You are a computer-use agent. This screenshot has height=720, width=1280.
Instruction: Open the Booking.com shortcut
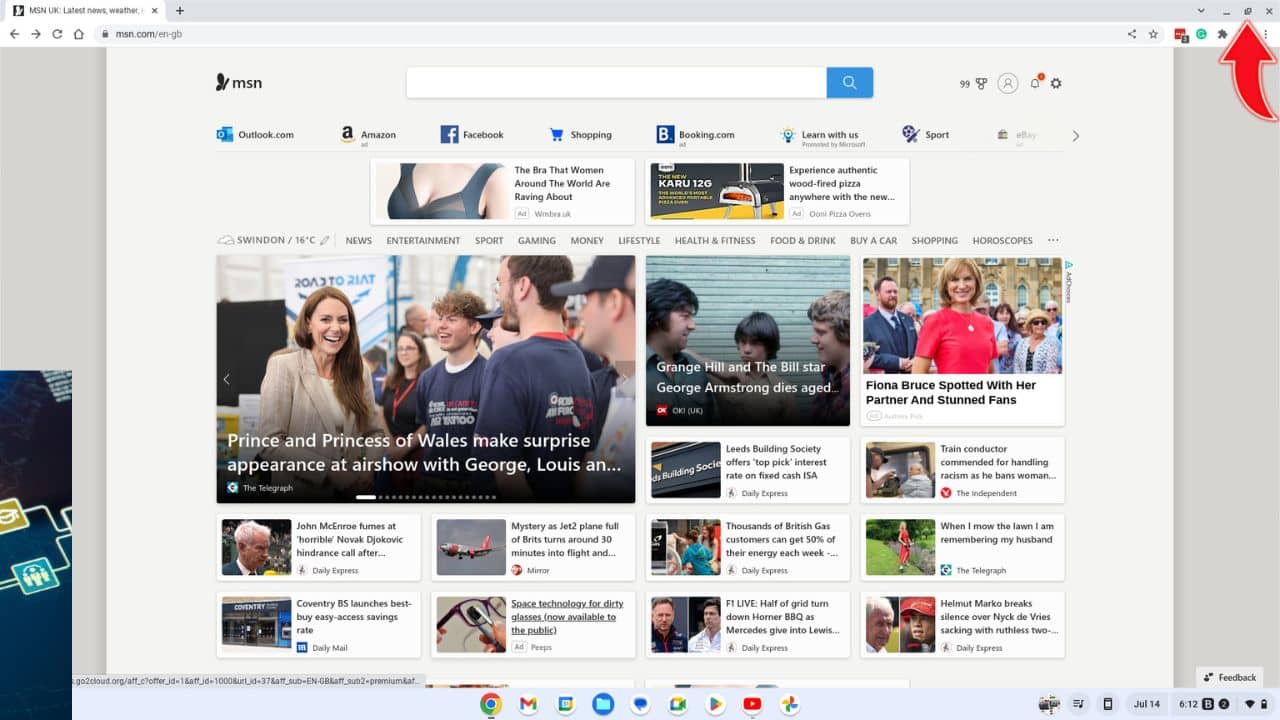695,135
